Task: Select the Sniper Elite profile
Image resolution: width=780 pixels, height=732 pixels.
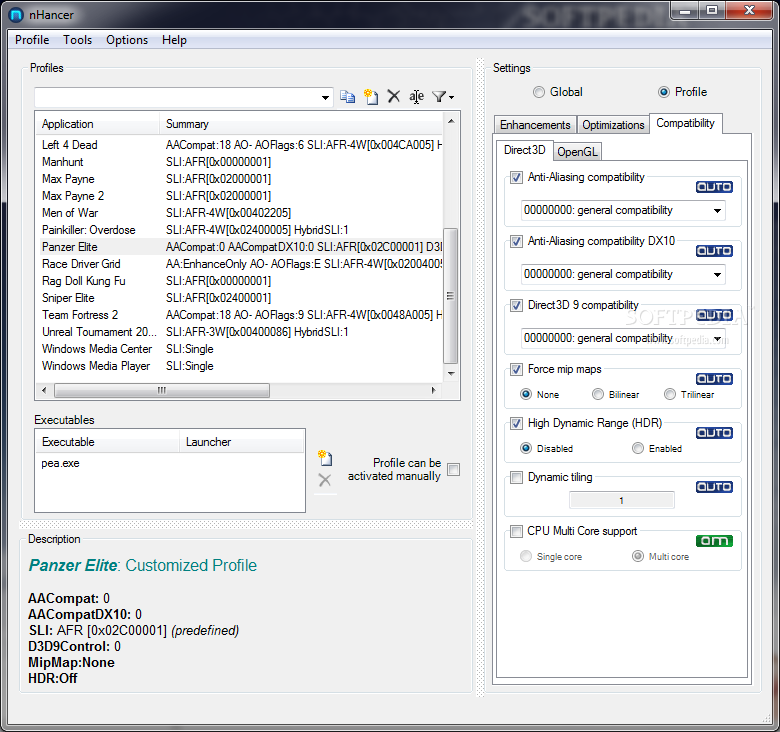Action: coord(239,298)
